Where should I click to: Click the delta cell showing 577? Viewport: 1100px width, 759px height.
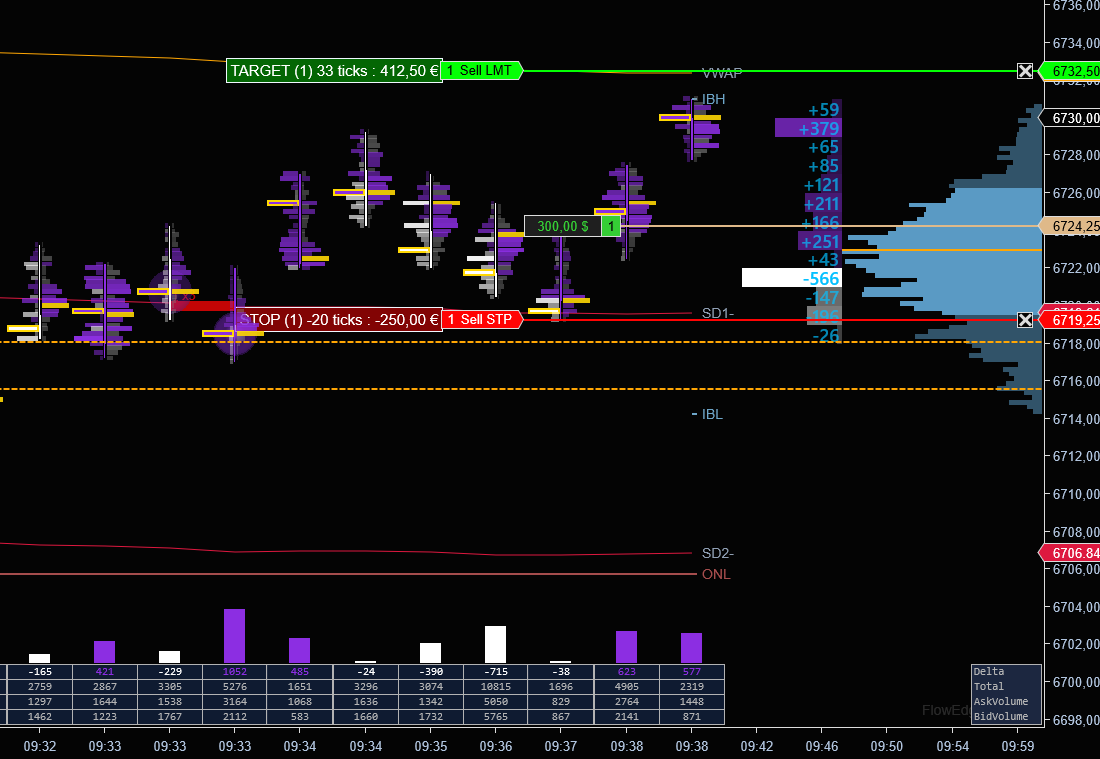click(692, 671)
